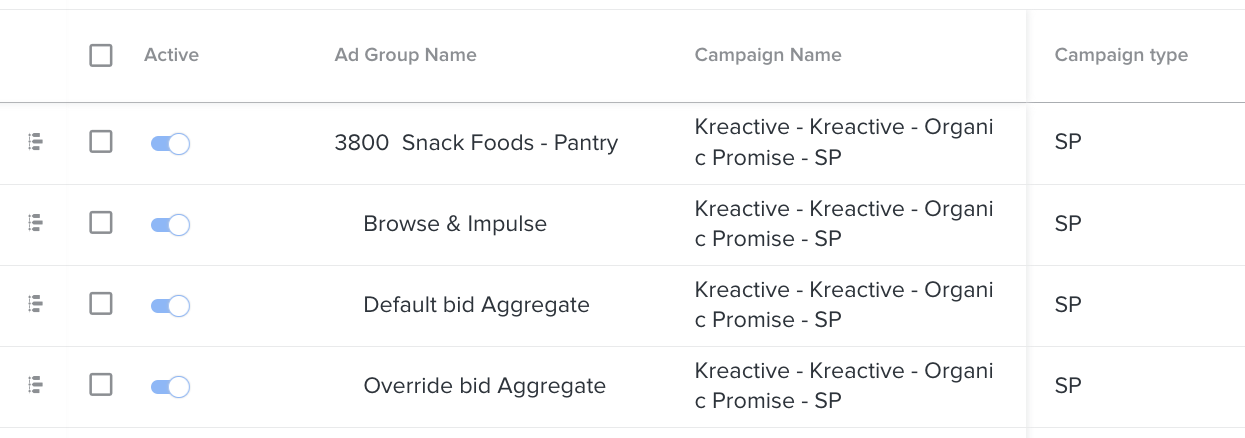This screenshot has width=1245, height=438.
Task: Open the Override bid Aggregate ad group
Action: pyautogui.click(x=484, y=385)
